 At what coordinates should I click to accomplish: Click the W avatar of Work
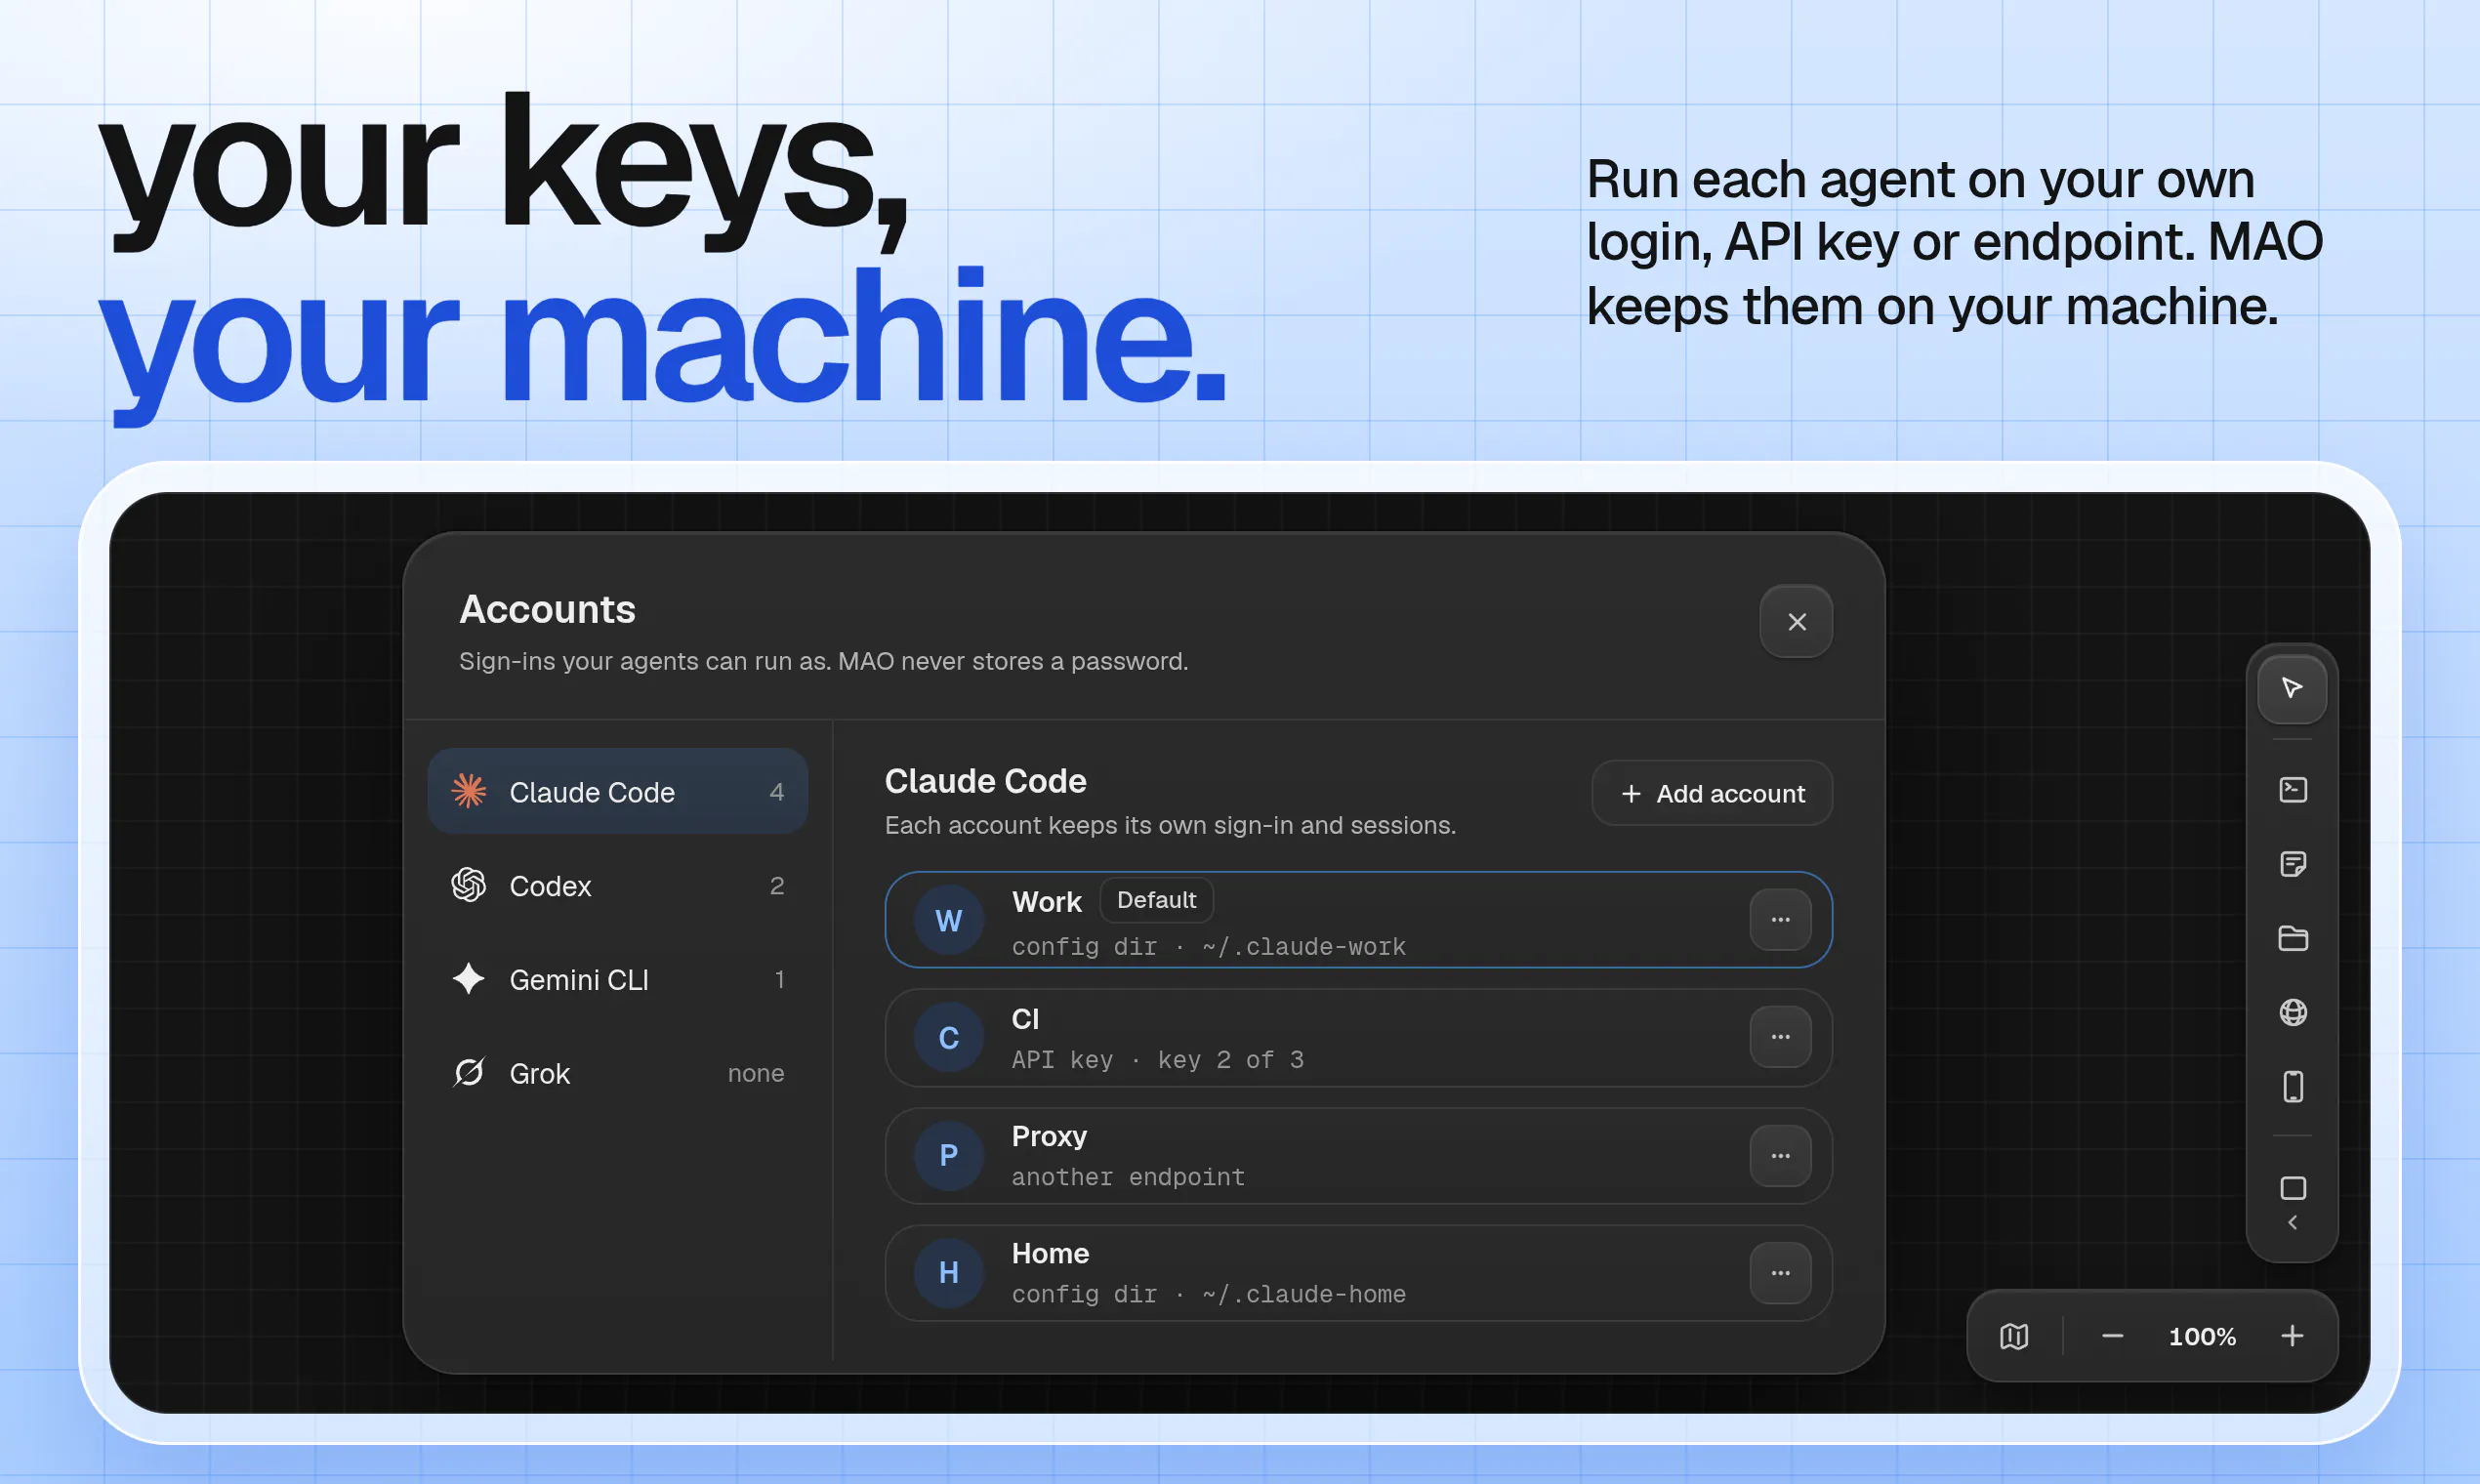click(x=949, y=920)
